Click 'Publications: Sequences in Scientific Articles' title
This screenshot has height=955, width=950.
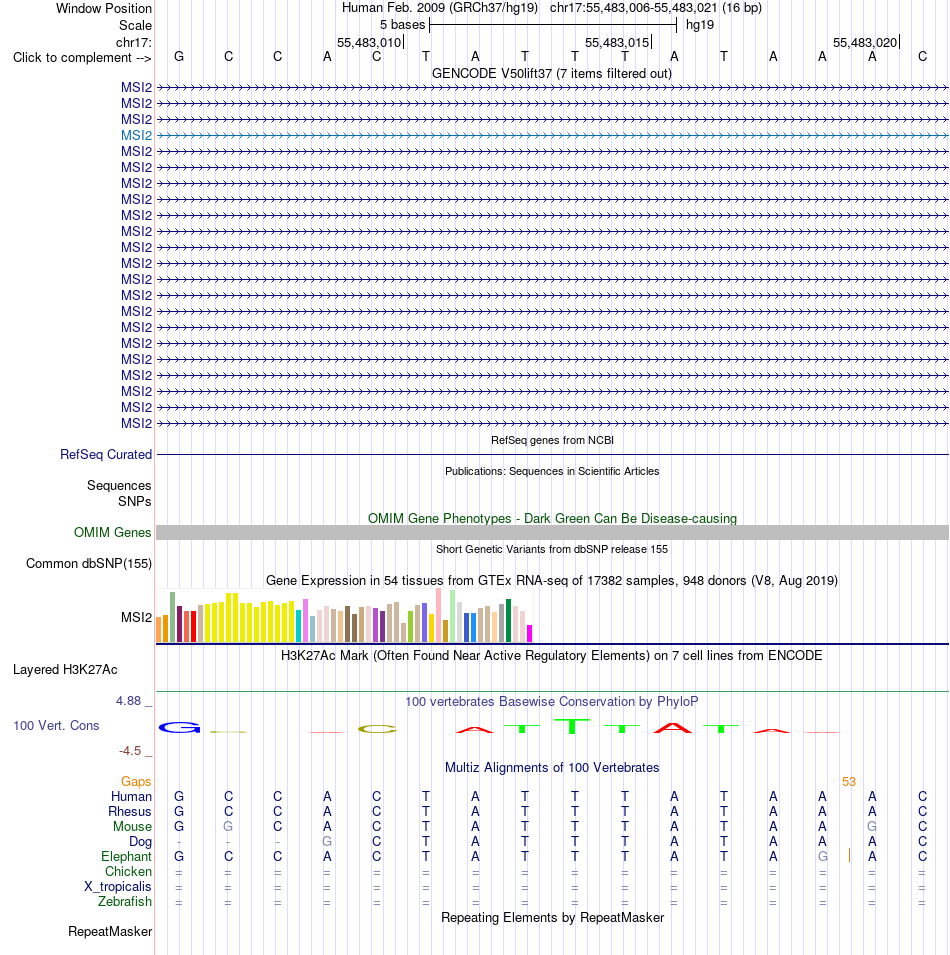(x=552, y=471)
